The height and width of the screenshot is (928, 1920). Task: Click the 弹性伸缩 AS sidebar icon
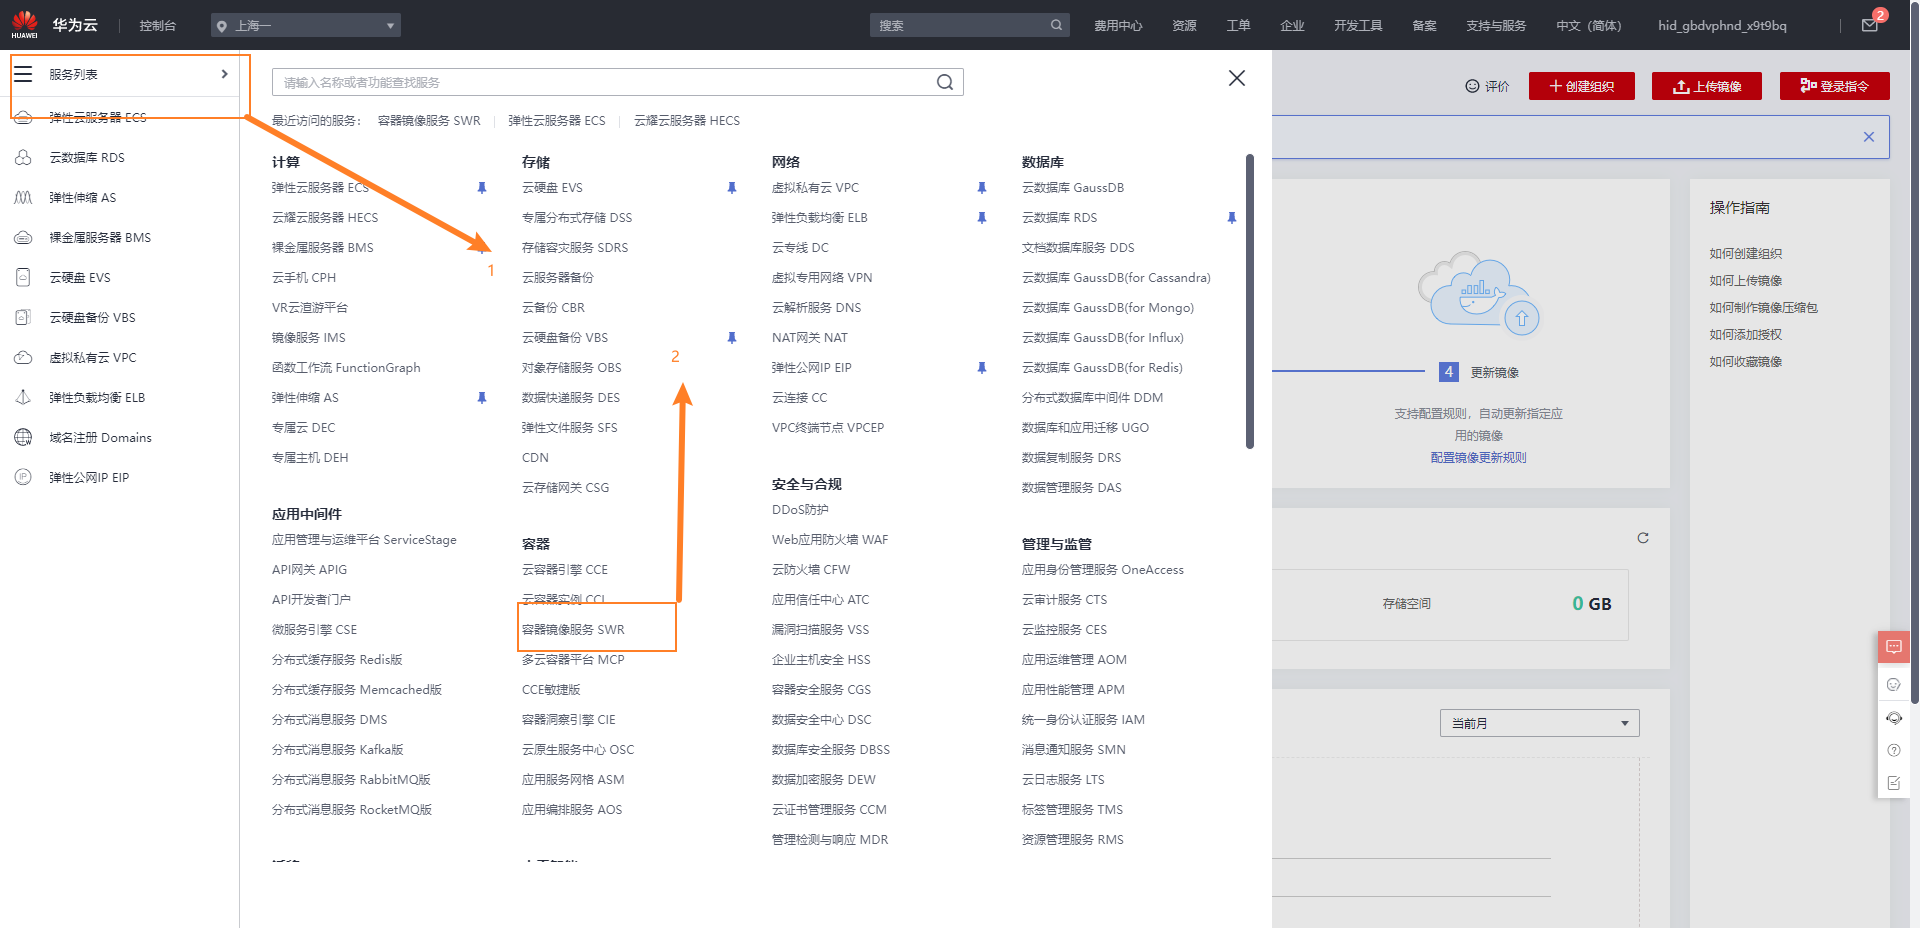[23, 197]
